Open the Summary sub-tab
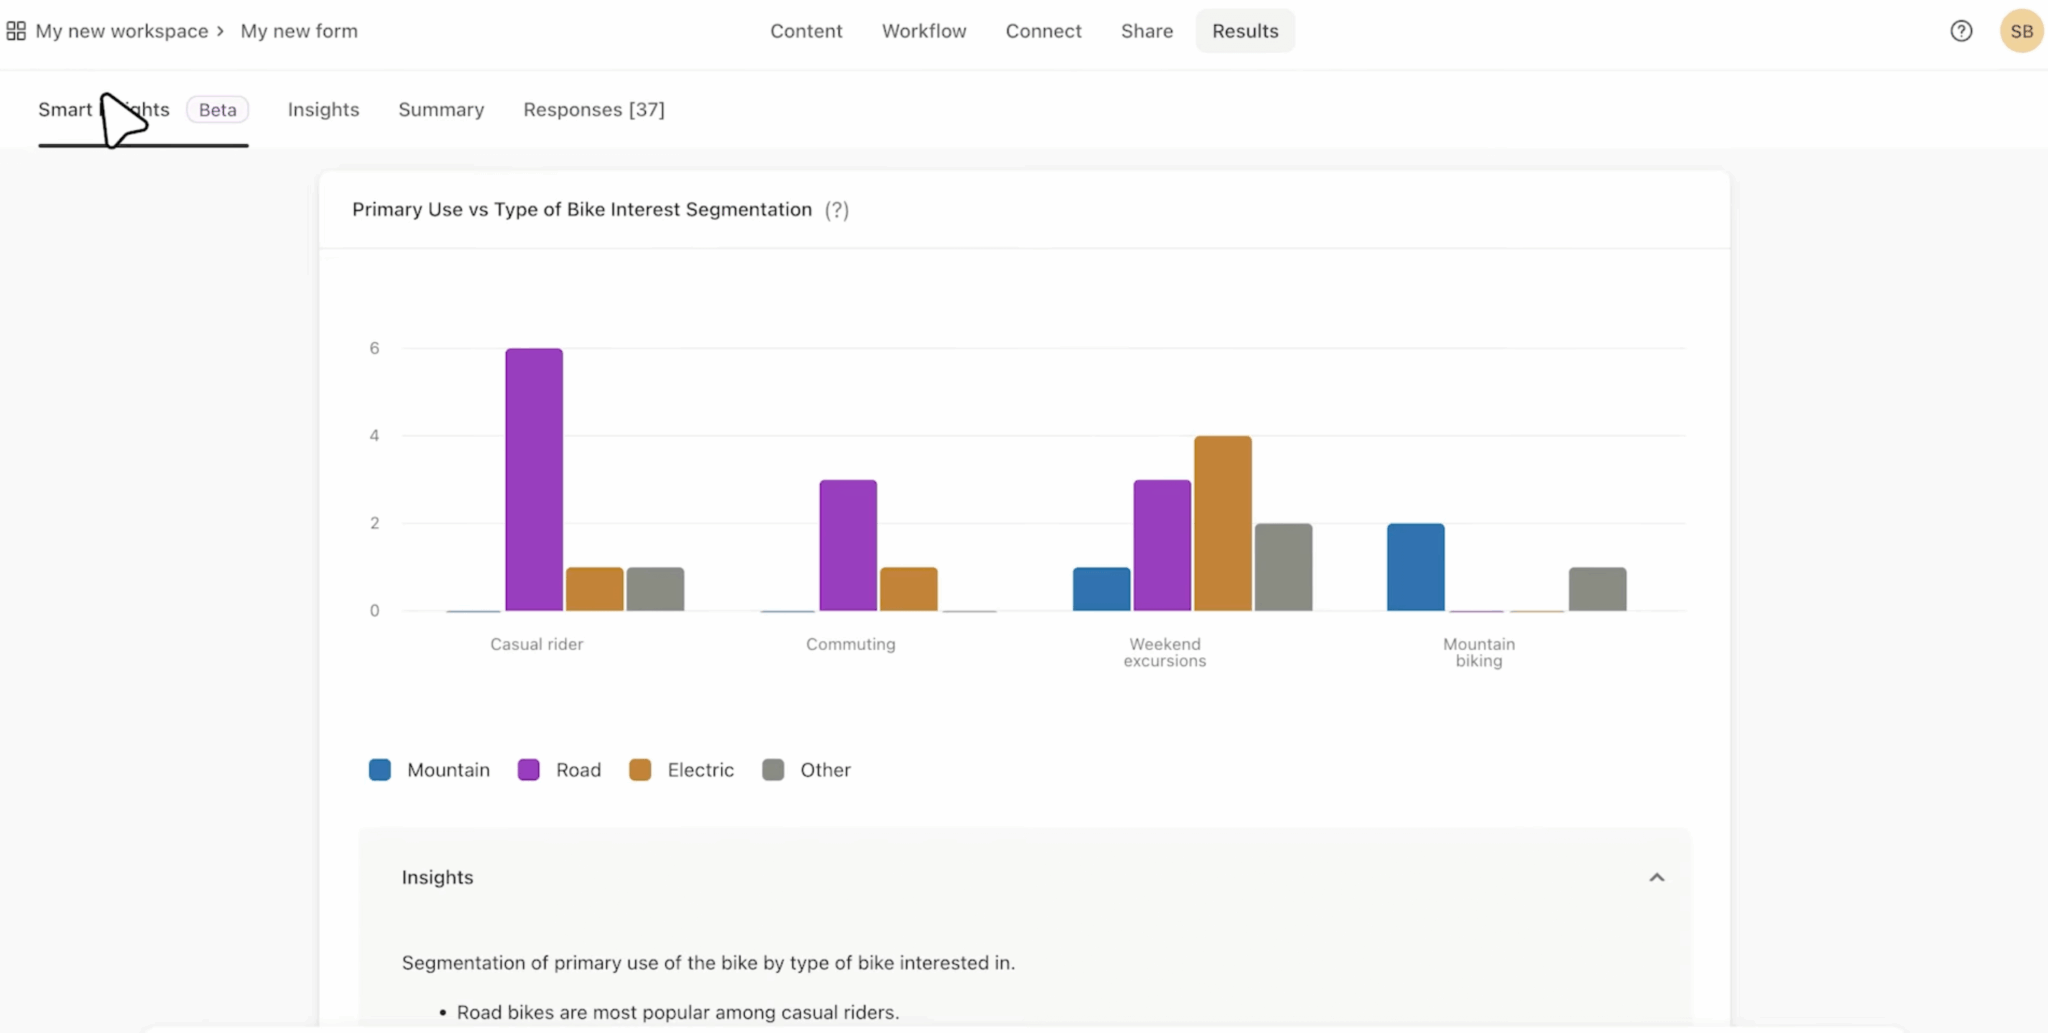This screenshot has width=2048, height=1033. click(441, 110)
